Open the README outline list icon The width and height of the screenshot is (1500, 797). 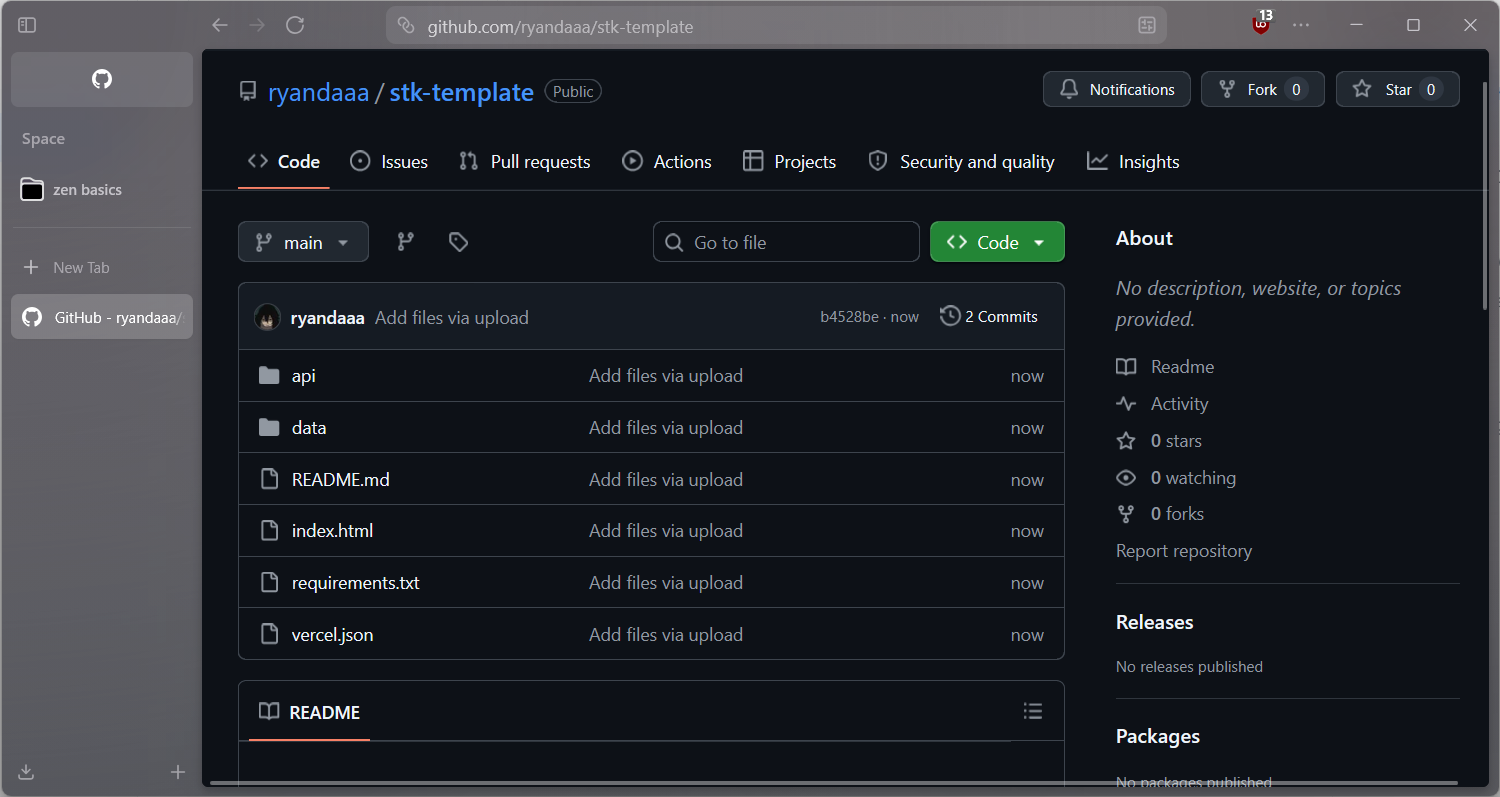[1033, 711]
